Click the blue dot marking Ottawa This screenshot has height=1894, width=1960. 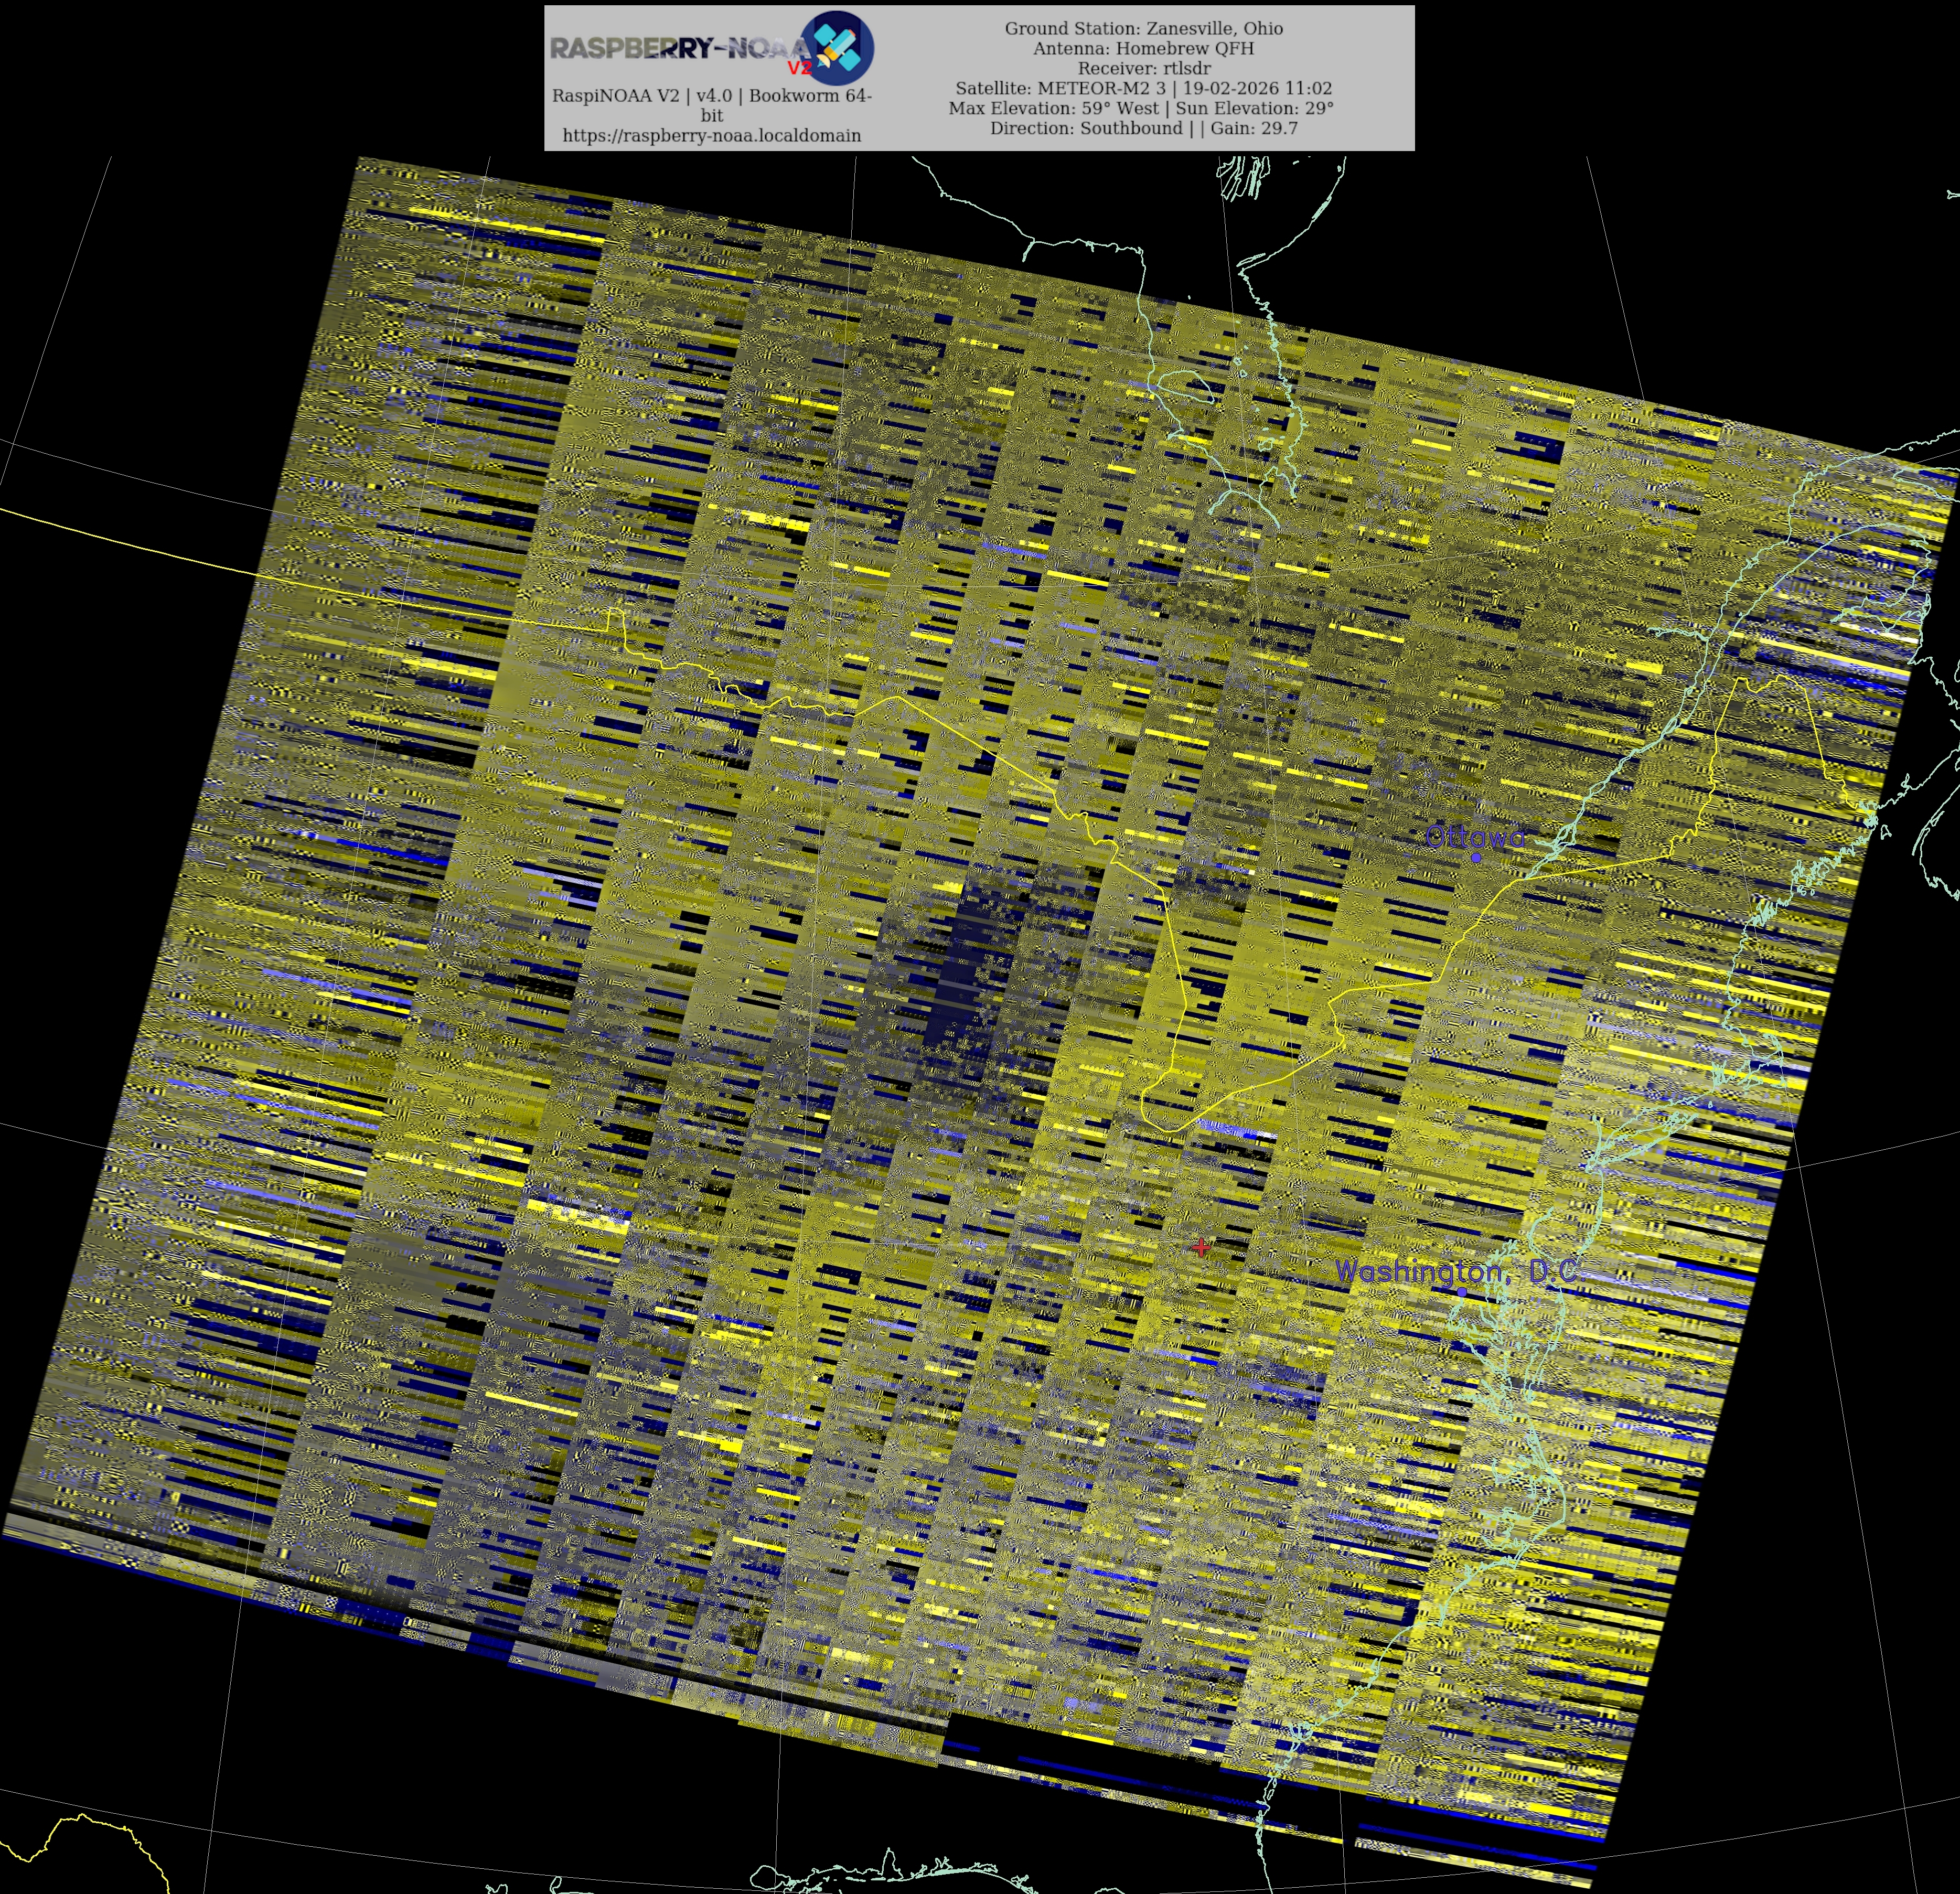pyautogui.click(x=1476, y=857)
